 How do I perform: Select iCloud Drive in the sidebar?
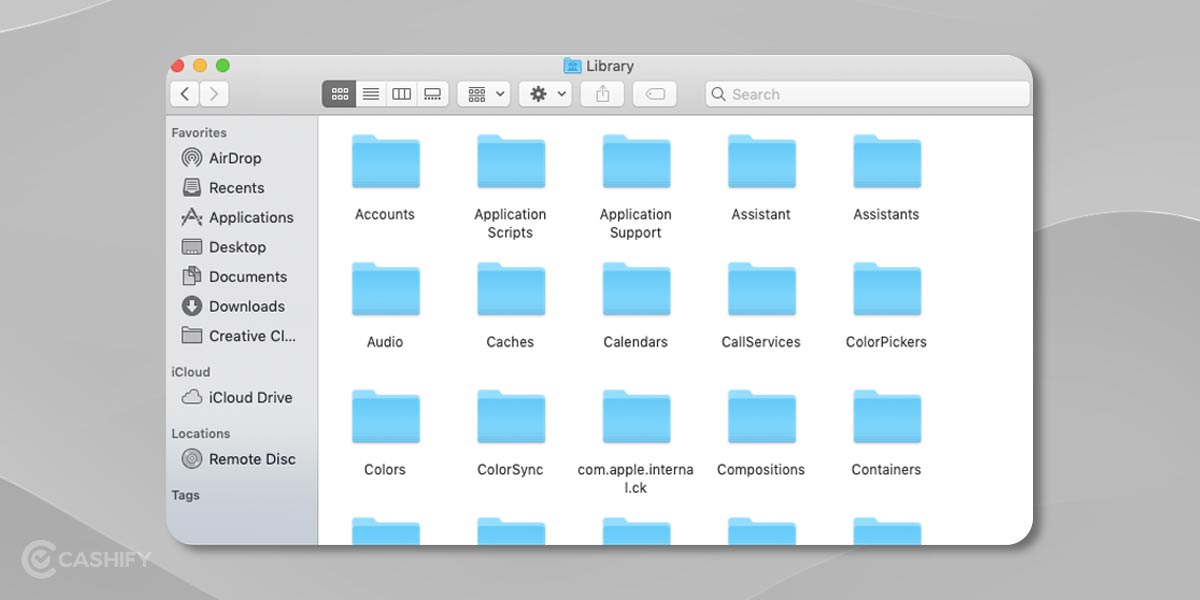[250, 397]
